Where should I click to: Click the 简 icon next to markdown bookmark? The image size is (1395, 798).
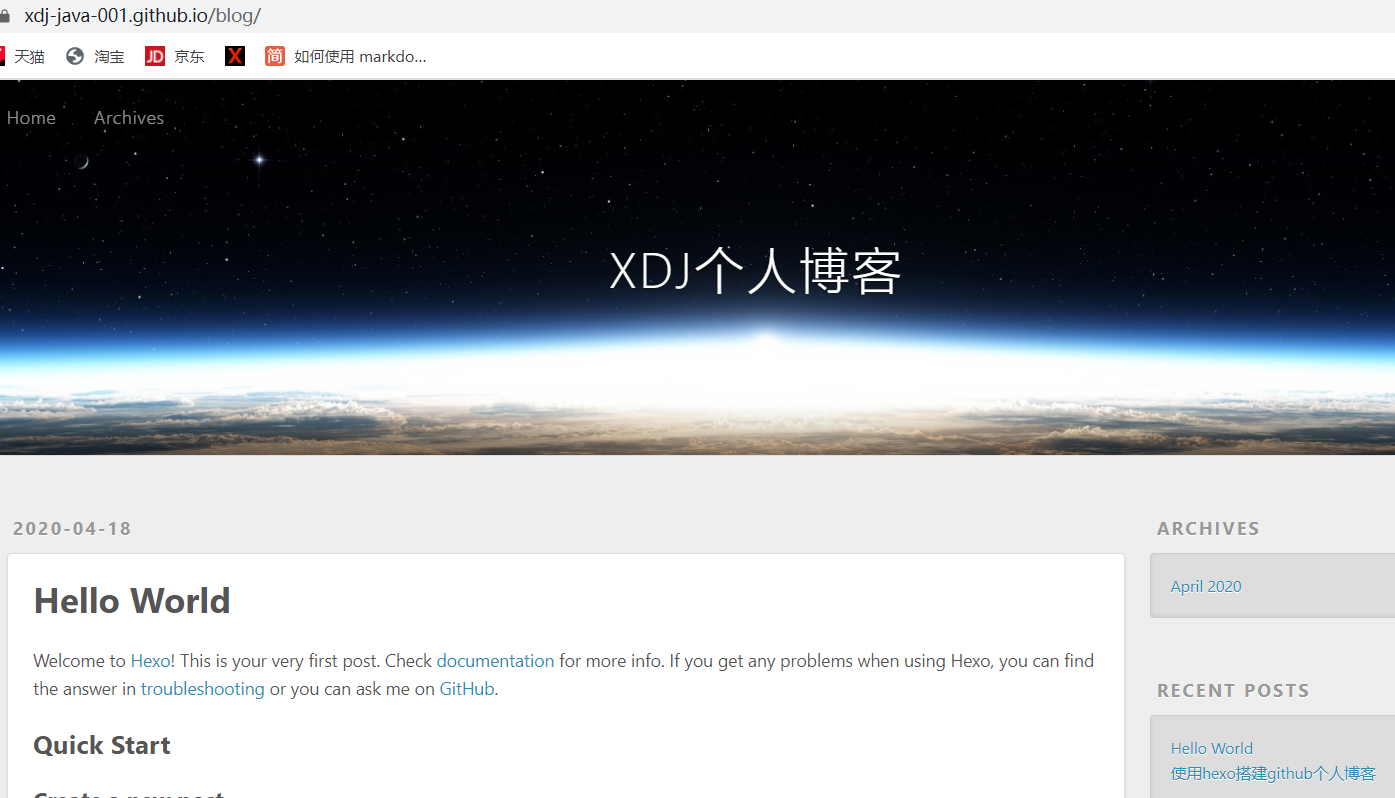(274, 56)
